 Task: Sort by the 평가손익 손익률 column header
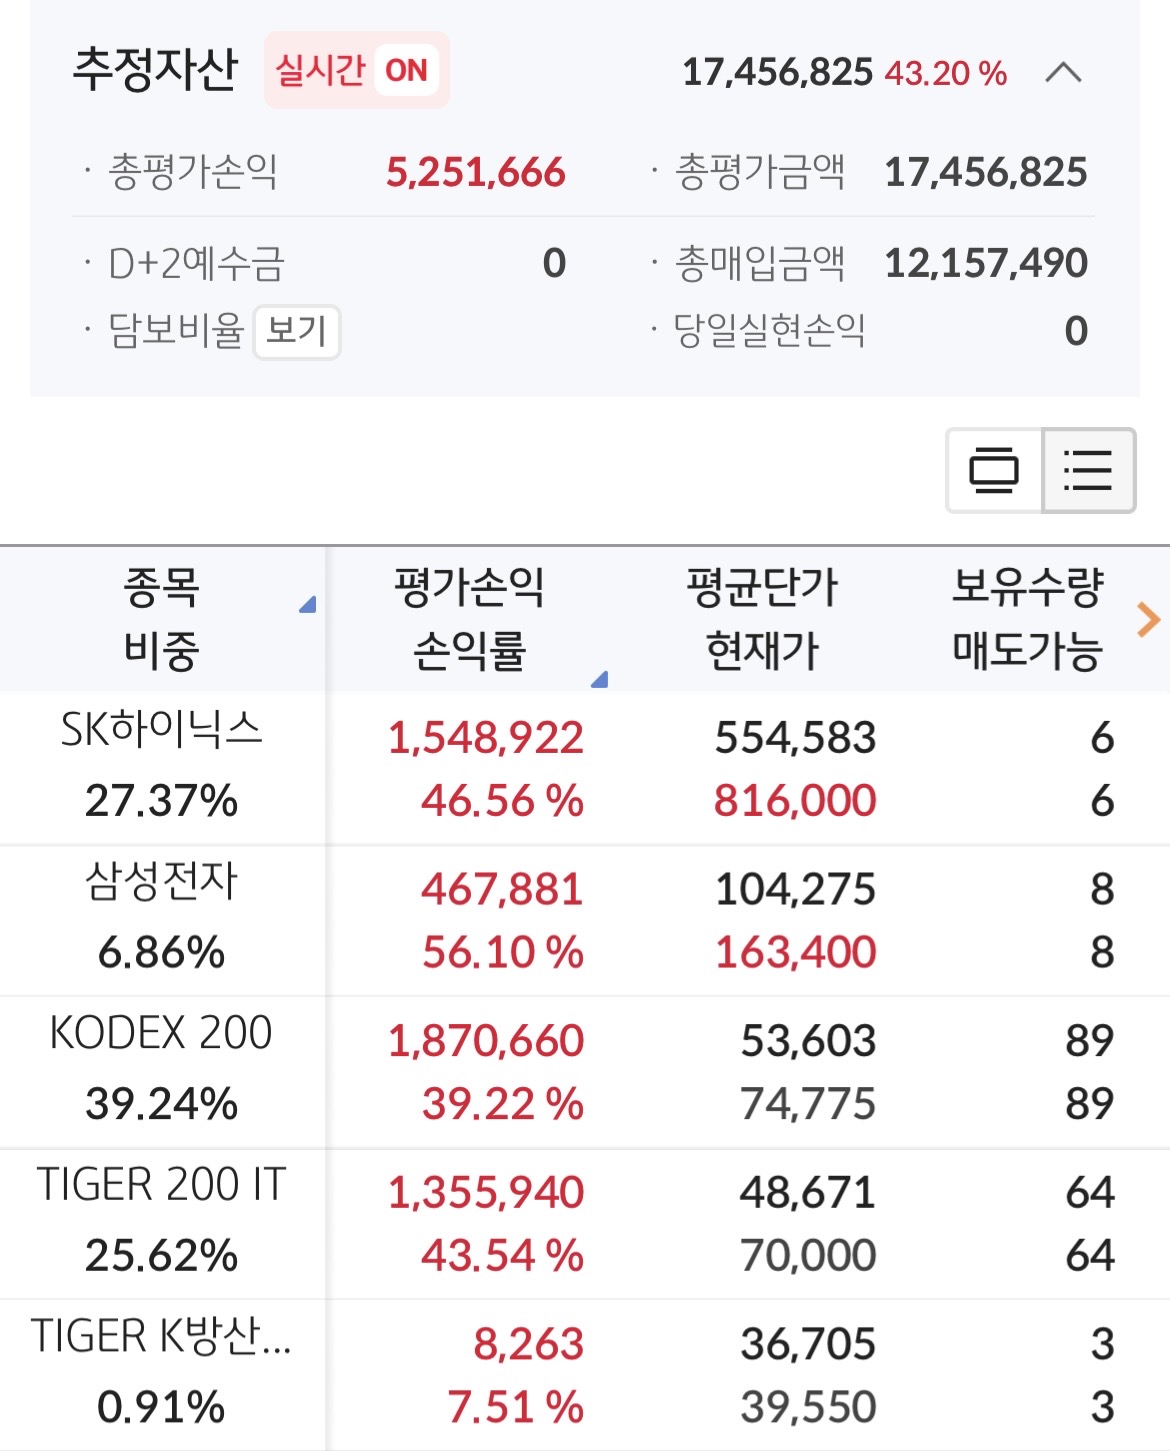[x=469, y=619]
